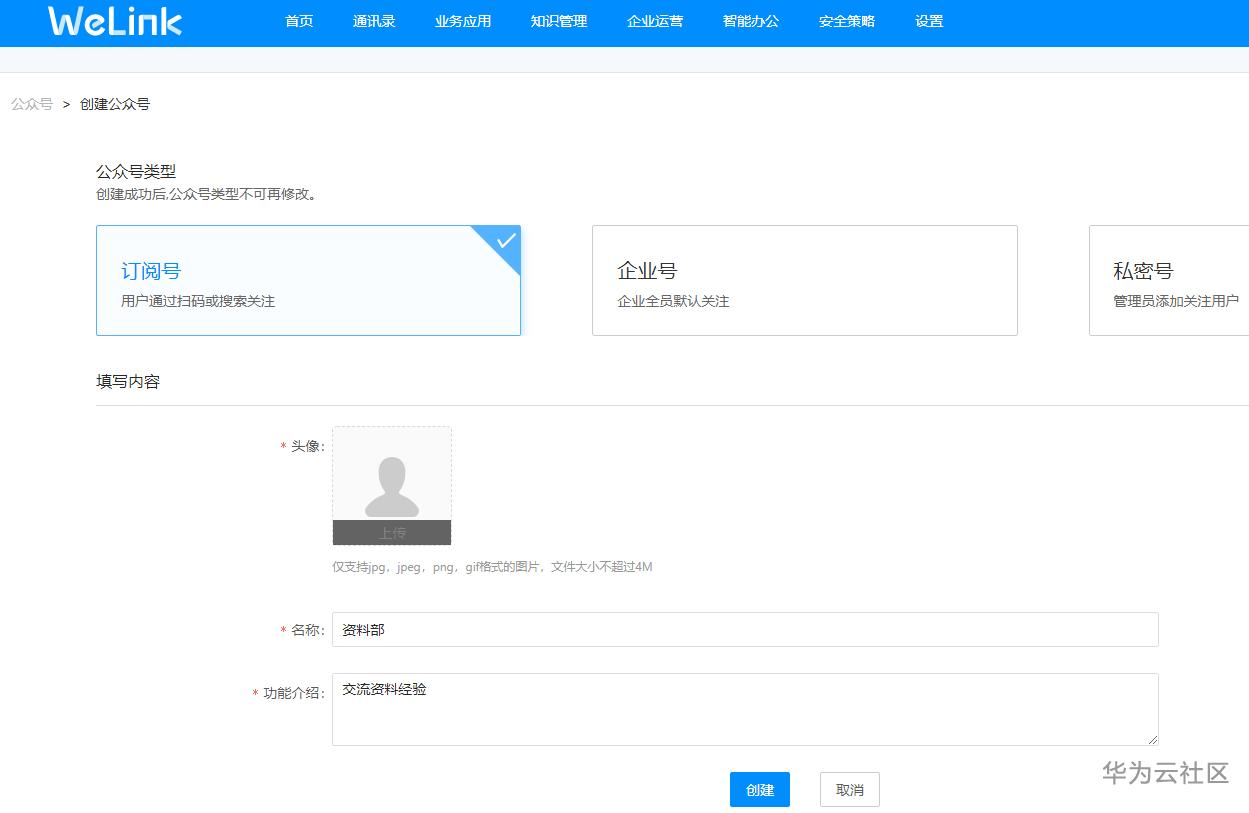
Task: Click the text 创建公众号 in breadcrumb
Action: coord(115,104)
